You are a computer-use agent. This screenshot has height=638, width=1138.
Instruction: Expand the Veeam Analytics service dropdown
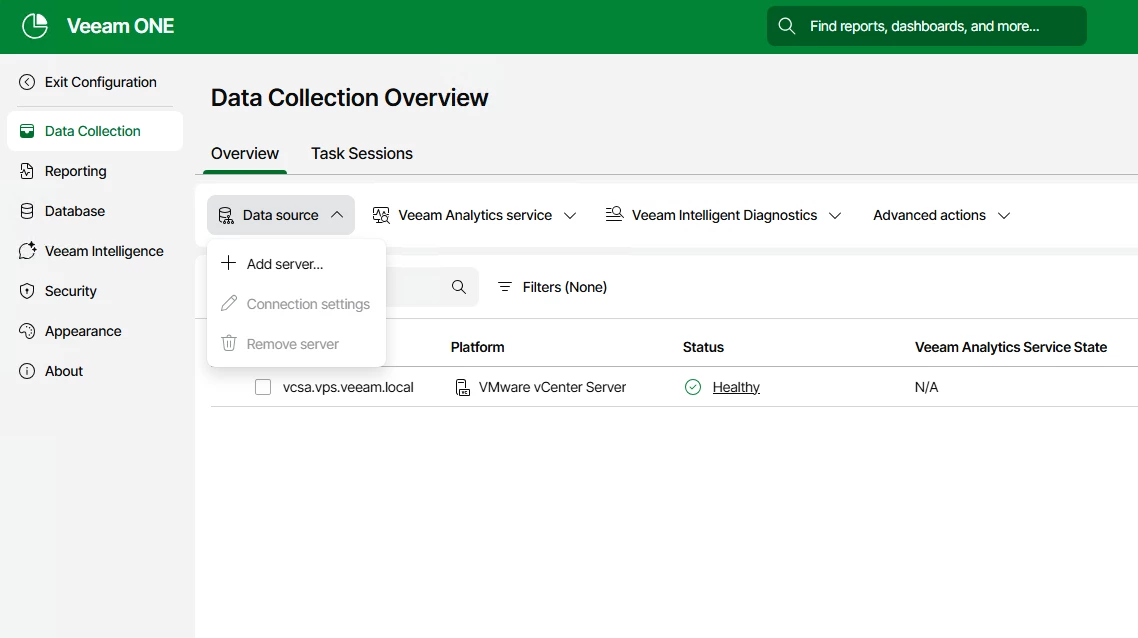point(475,216)
